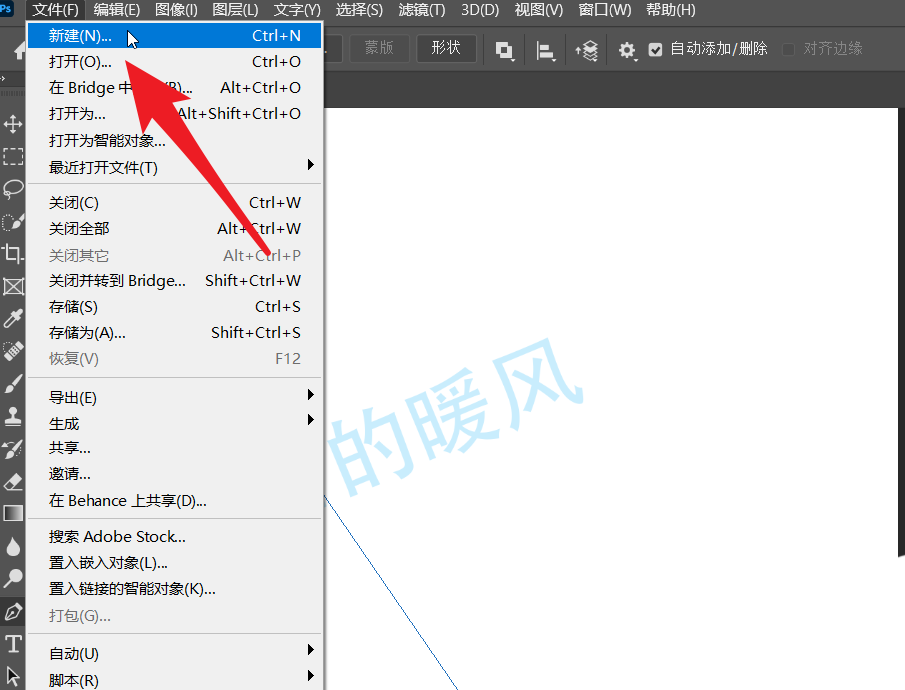This screenshot has width=905, height=690.
Task: Click the 形状 mode button
Action: click(x=446, y=47)
